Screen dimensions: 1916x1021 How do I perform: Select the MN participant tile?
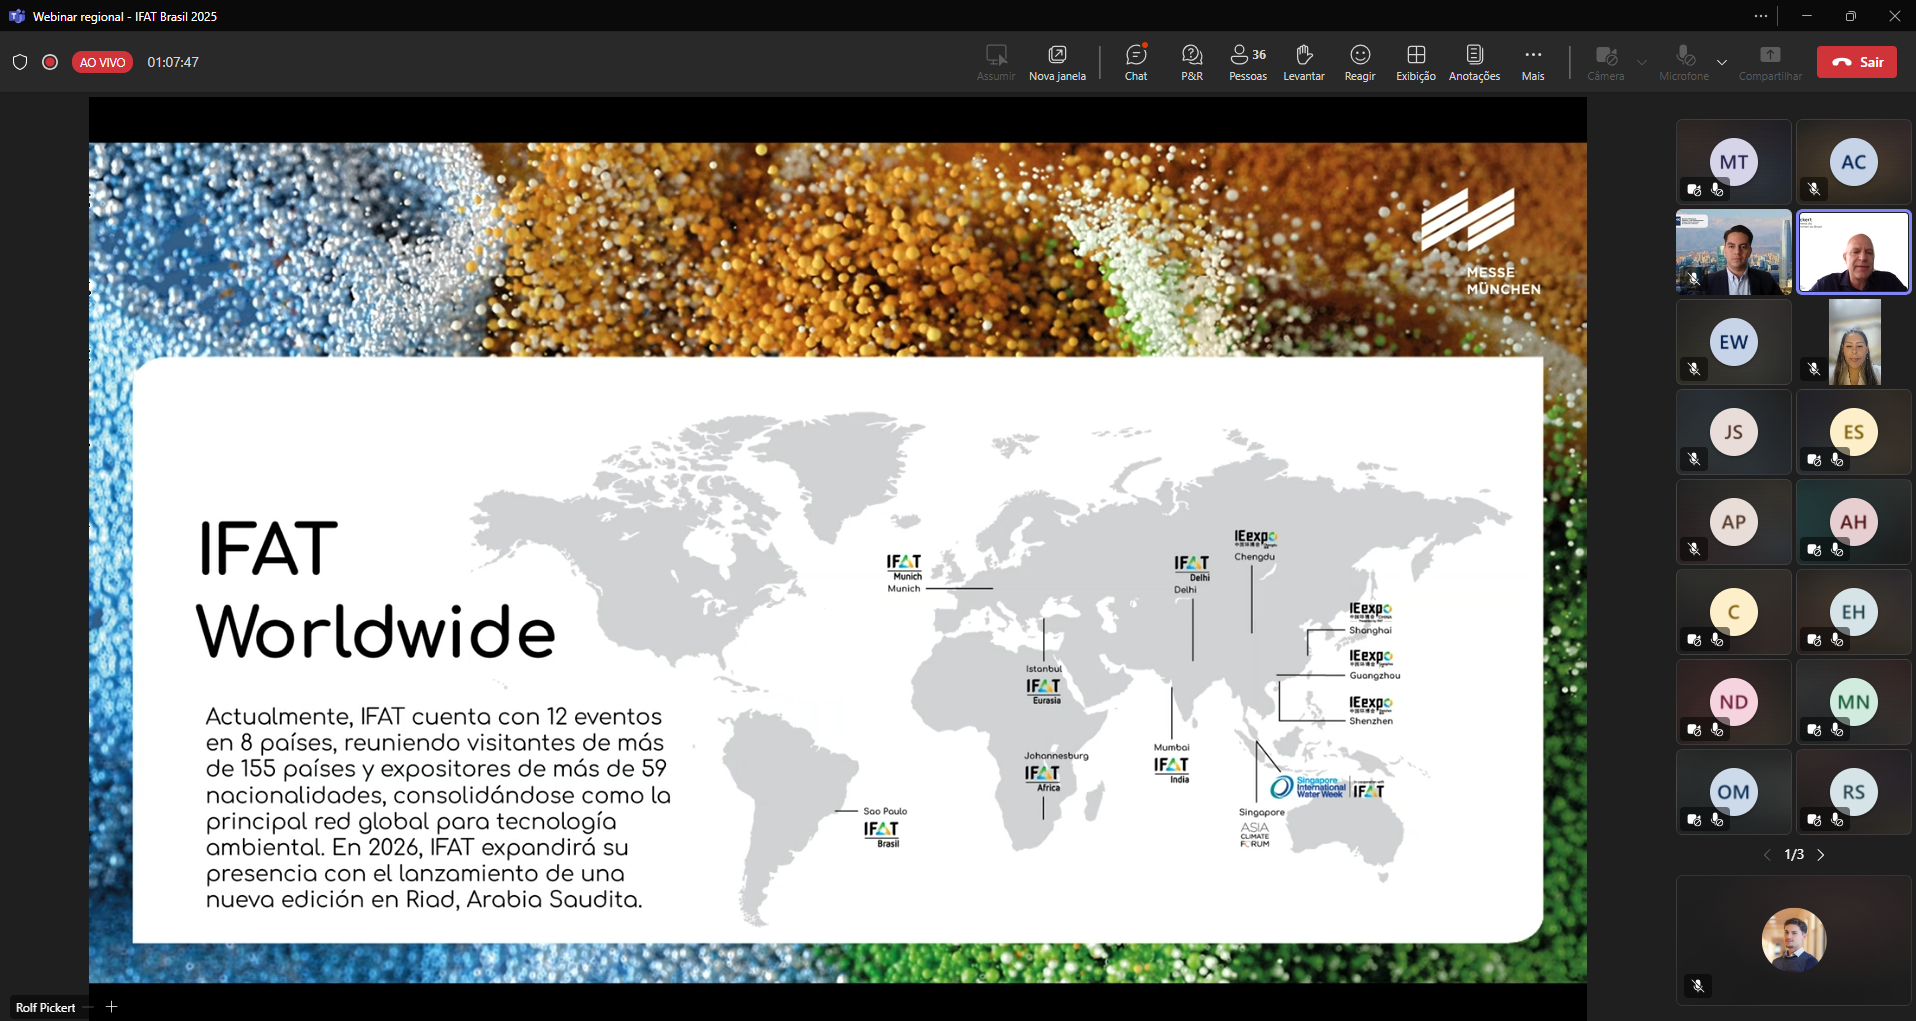point(1854,702)
